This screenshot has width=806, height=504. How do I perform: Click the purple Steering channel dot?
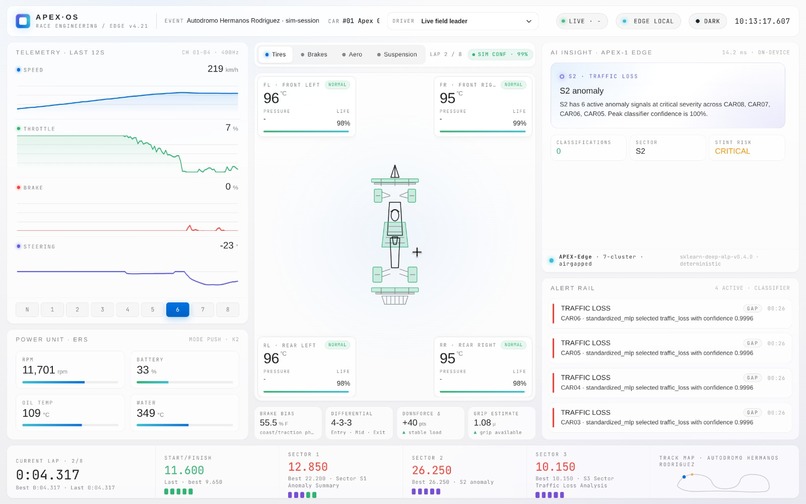pyautogui.click(x=19, y=246)
